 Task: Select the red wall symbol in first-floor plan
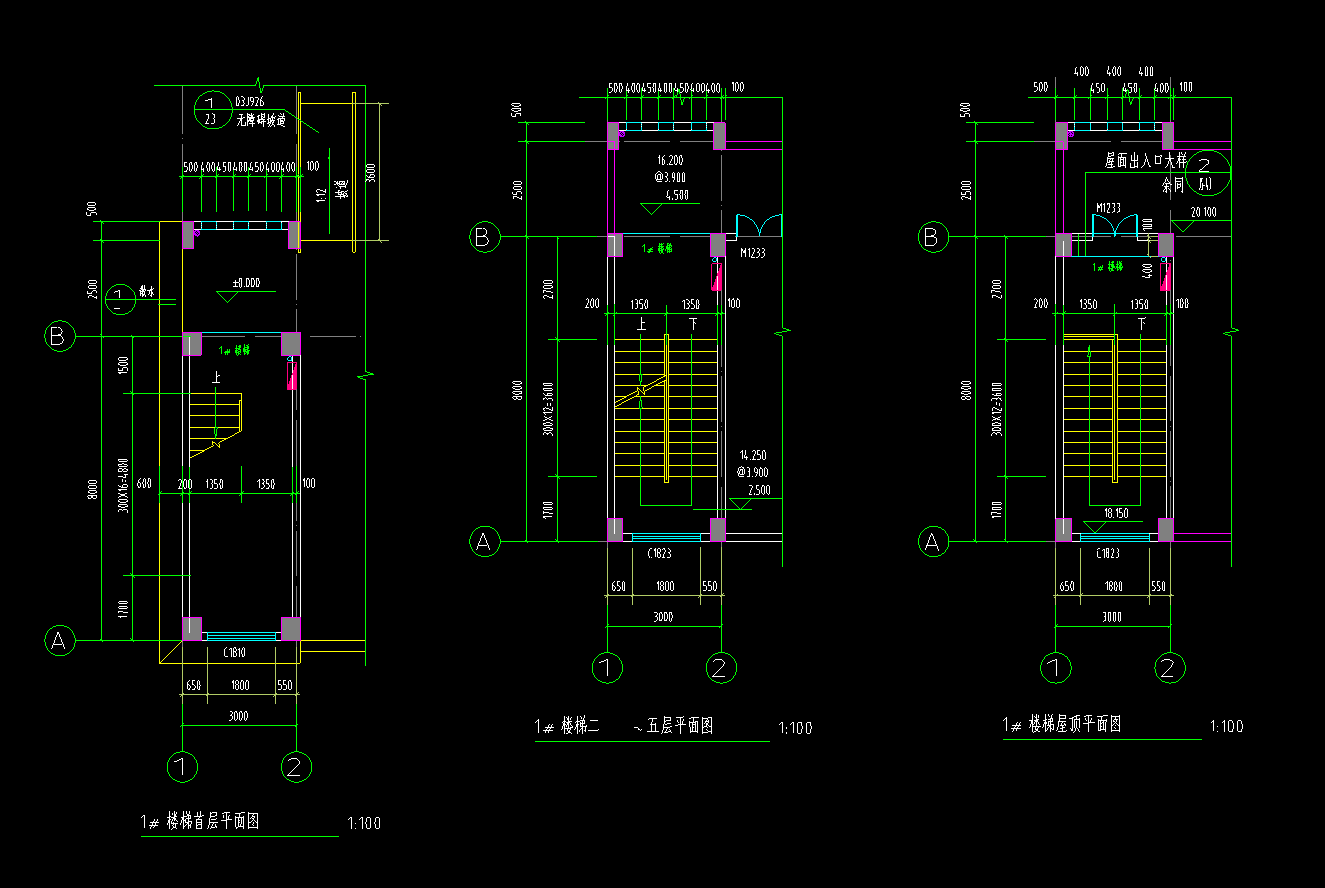tap(292, 376)
